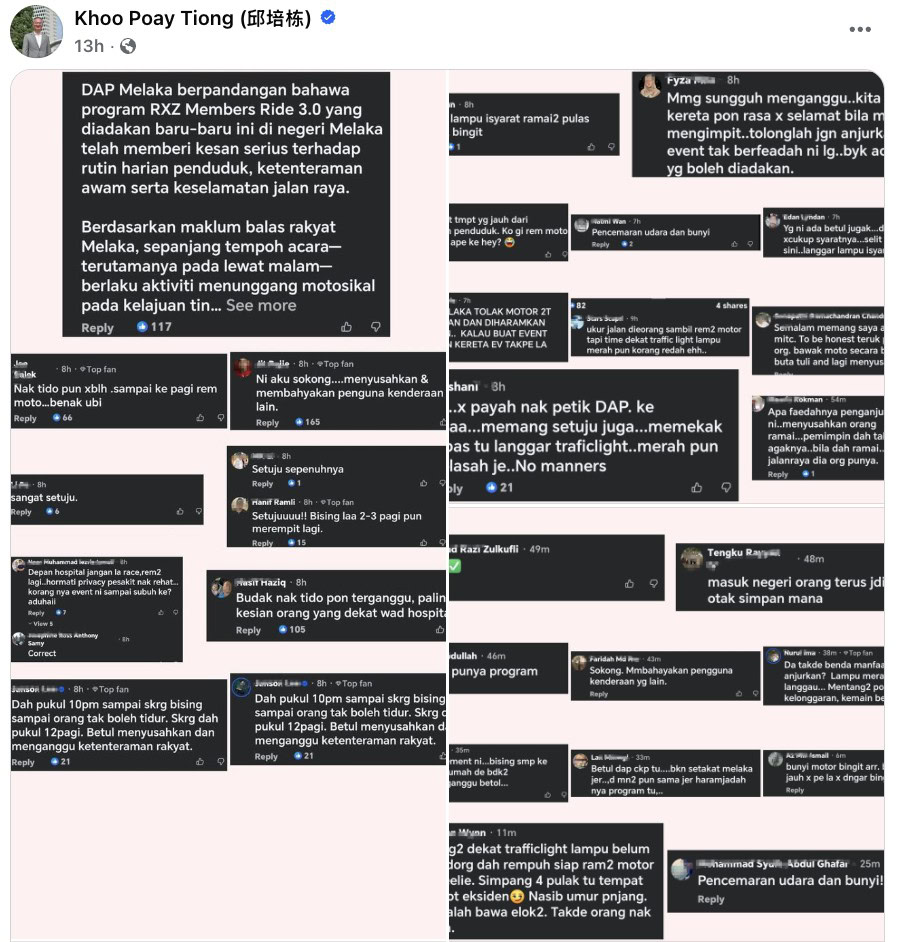
Task: Open the post options three-dot menu
Action: [860, 30]
